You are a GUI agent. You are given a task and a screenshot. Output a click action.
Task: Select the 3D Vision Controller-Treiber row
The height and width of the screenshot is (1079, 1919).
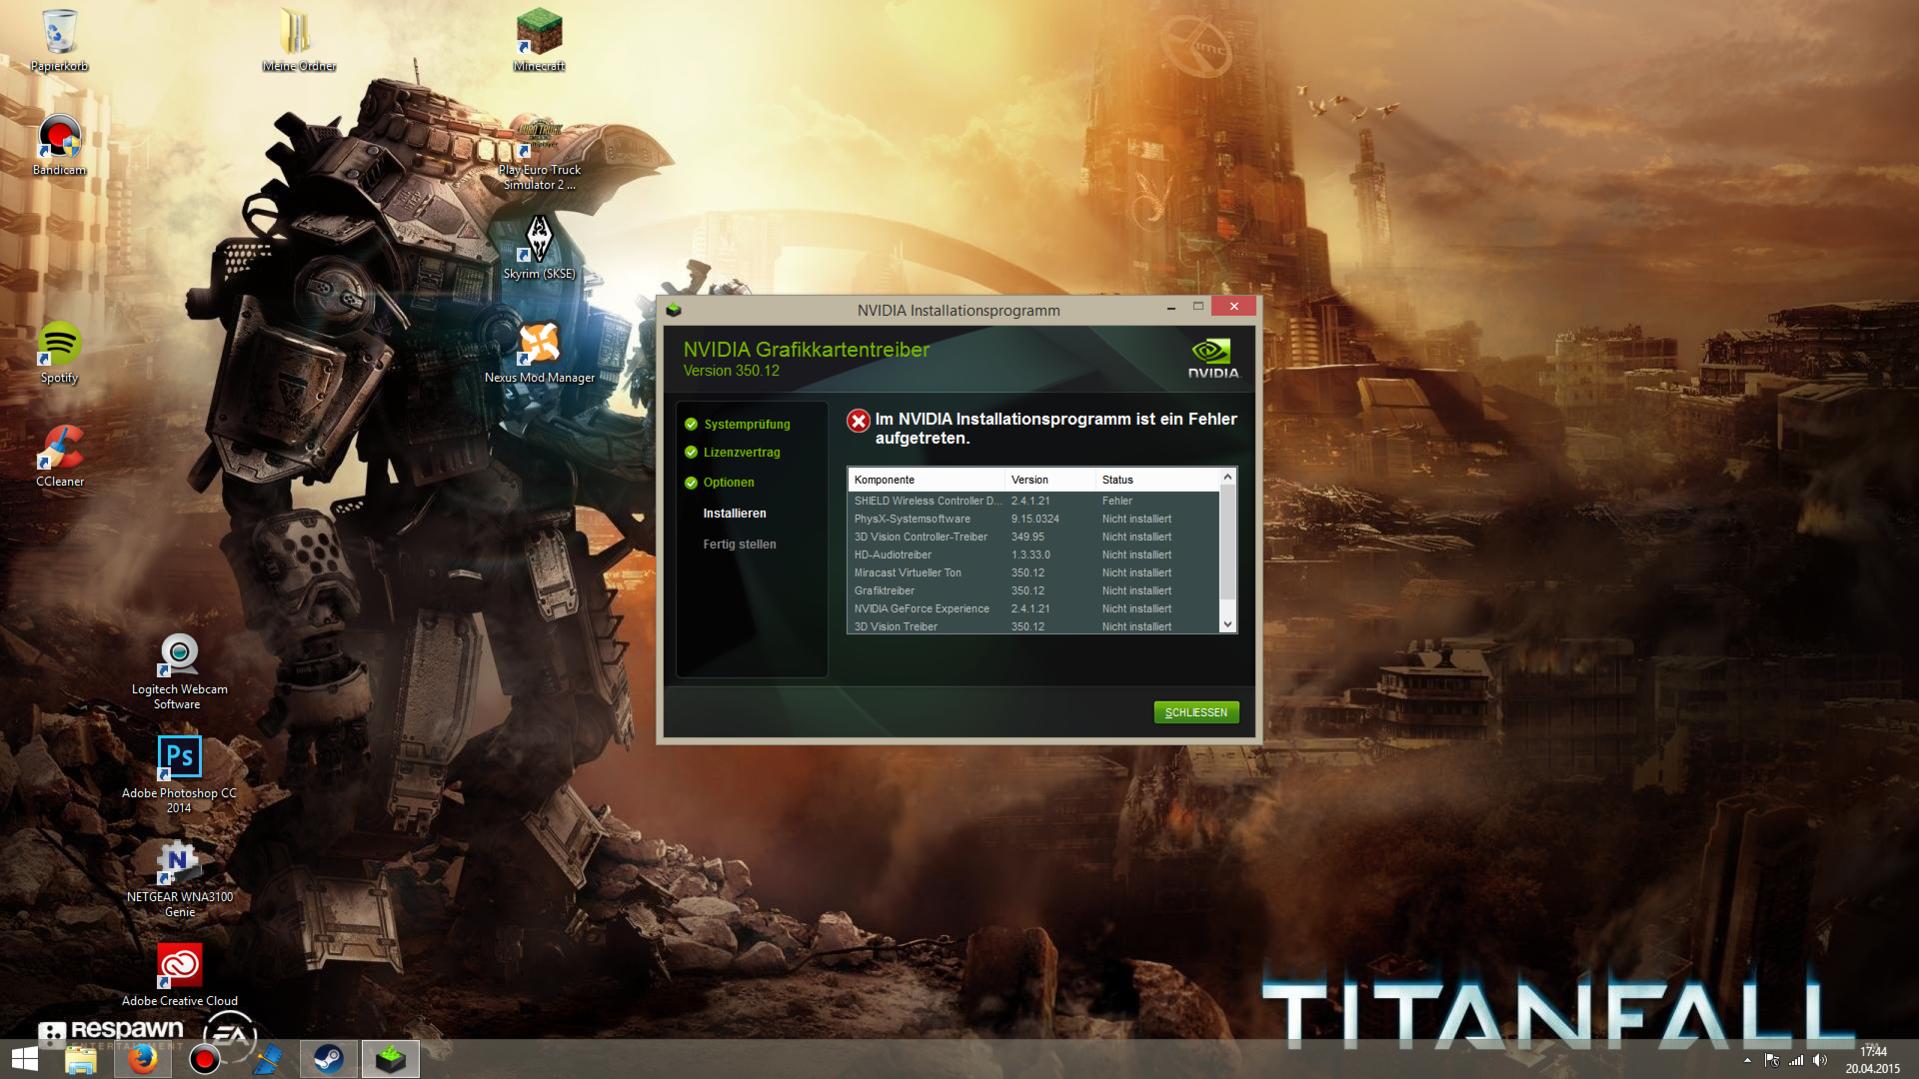tap(1033, 537)
